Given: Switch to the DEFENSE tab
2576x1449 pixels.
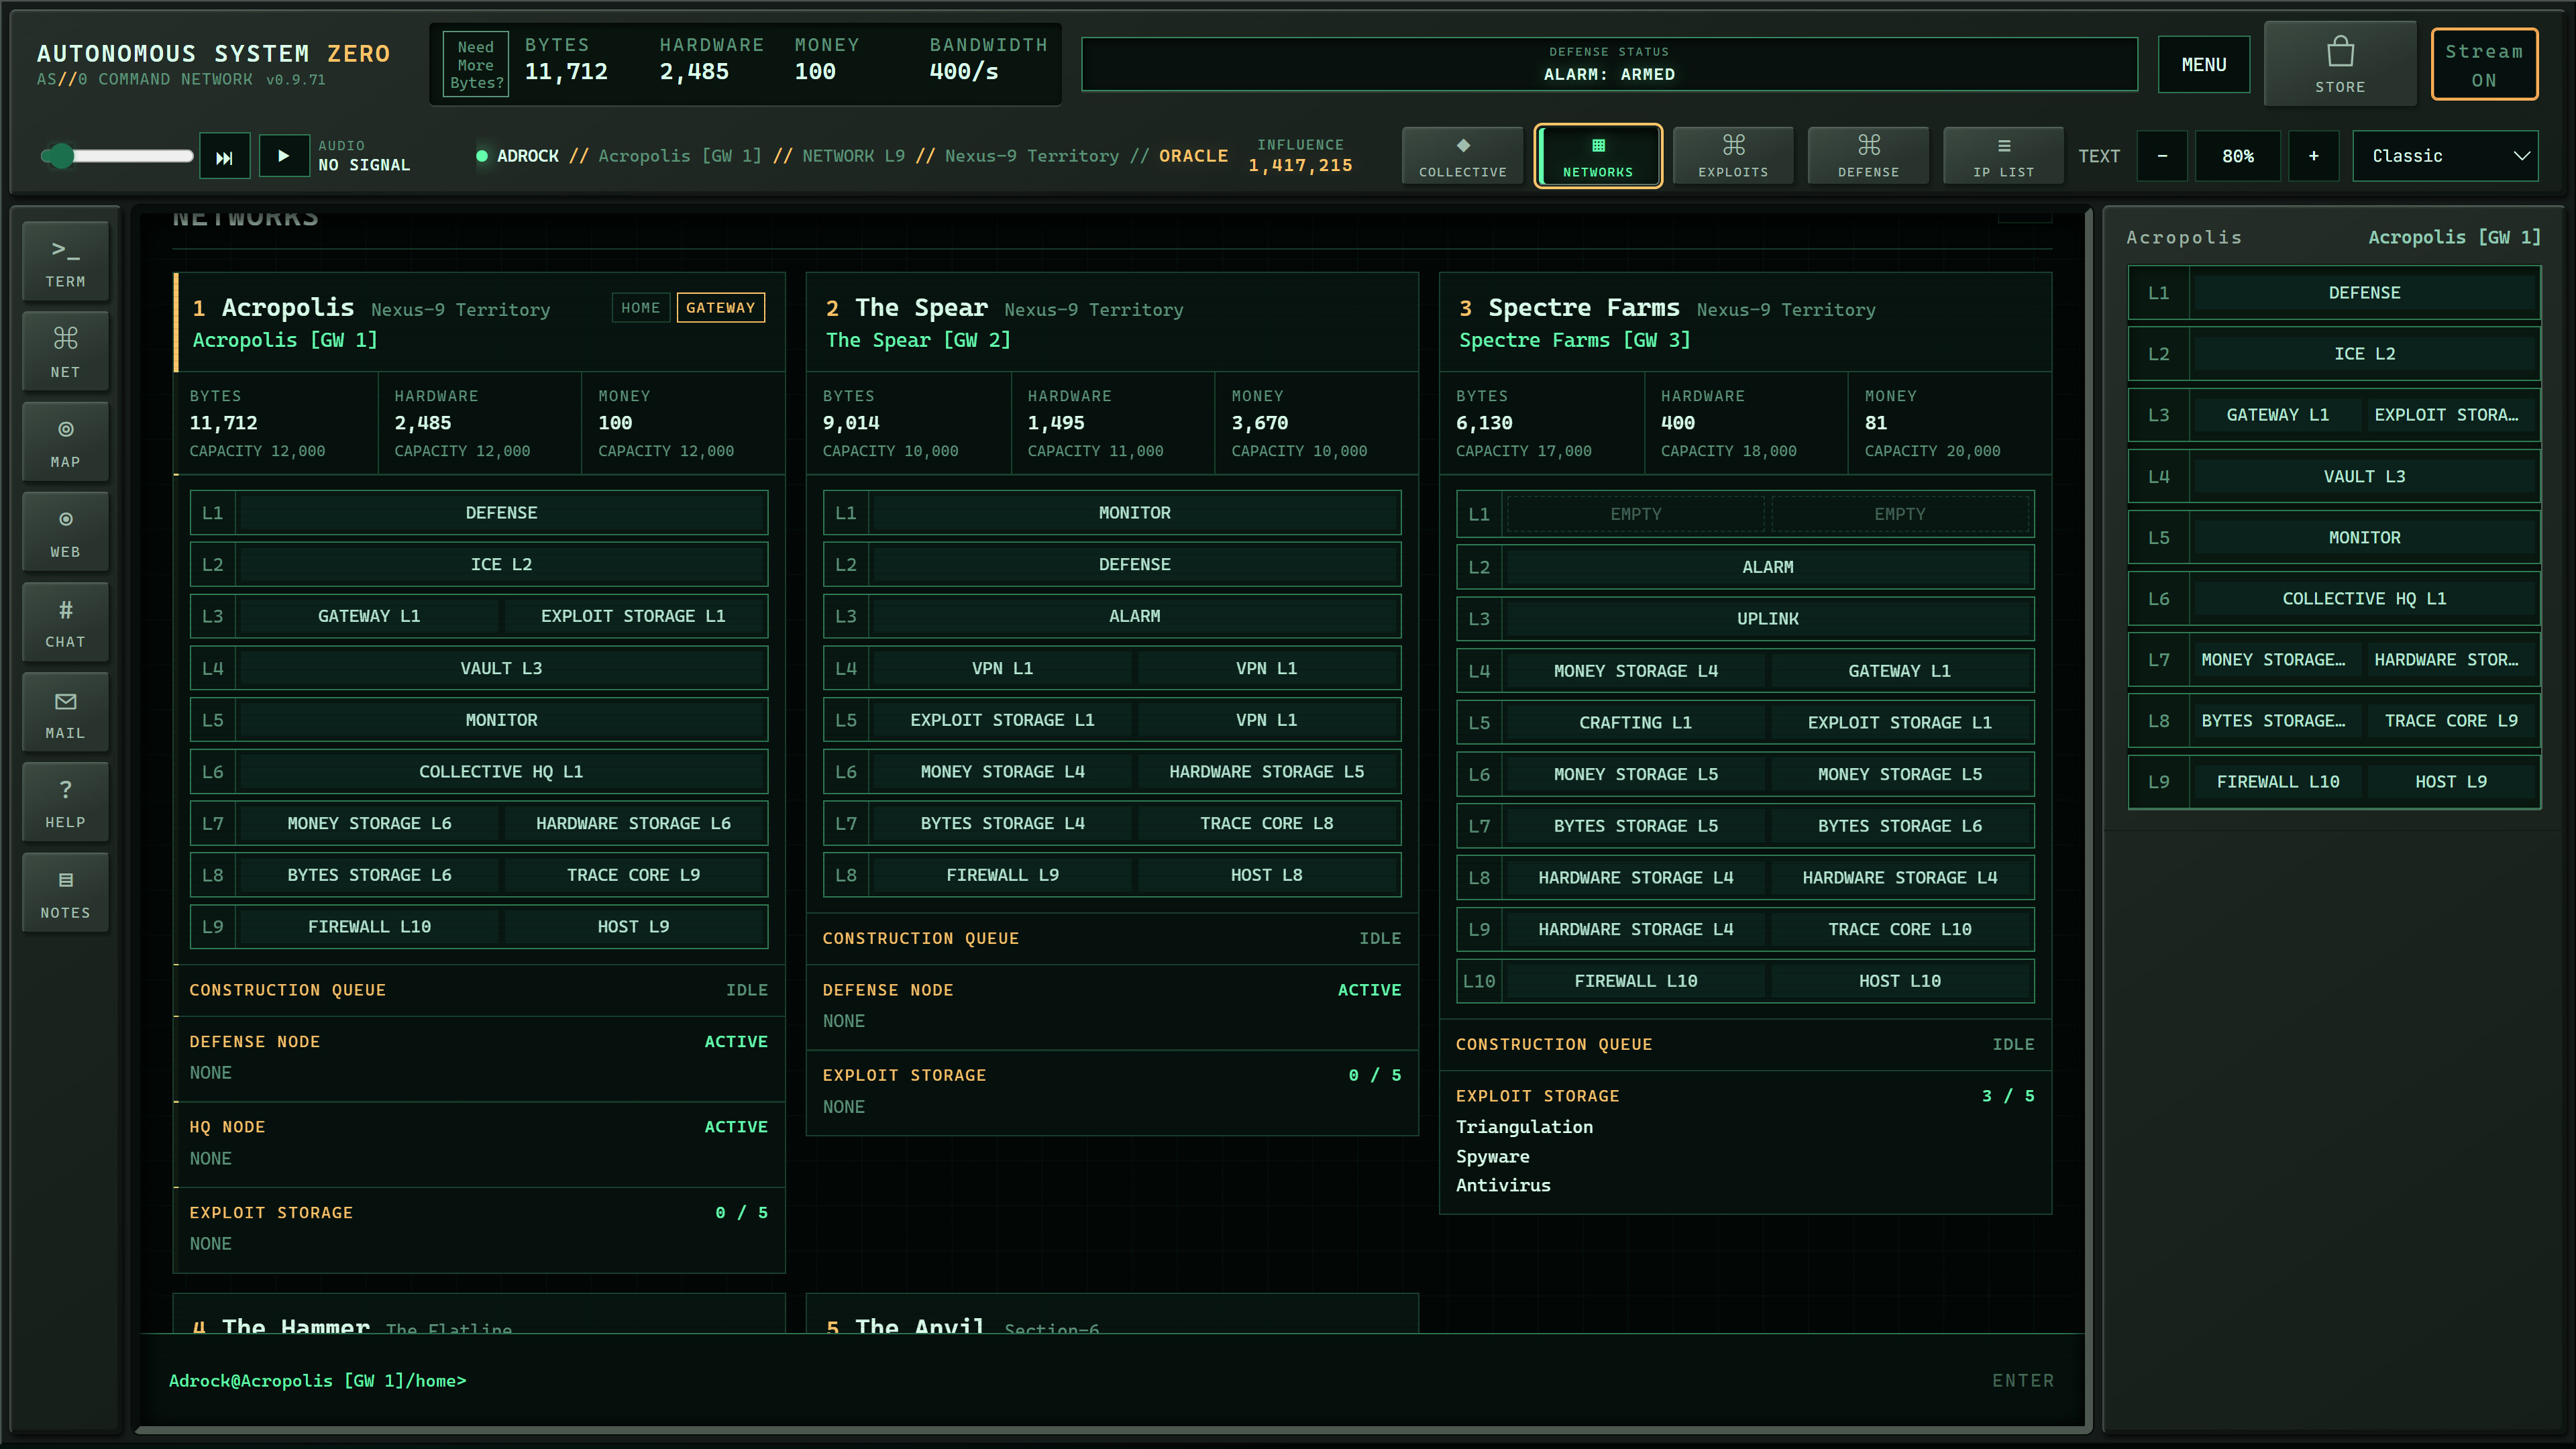Looking at the screenshot, I should tap(1868, 156).
